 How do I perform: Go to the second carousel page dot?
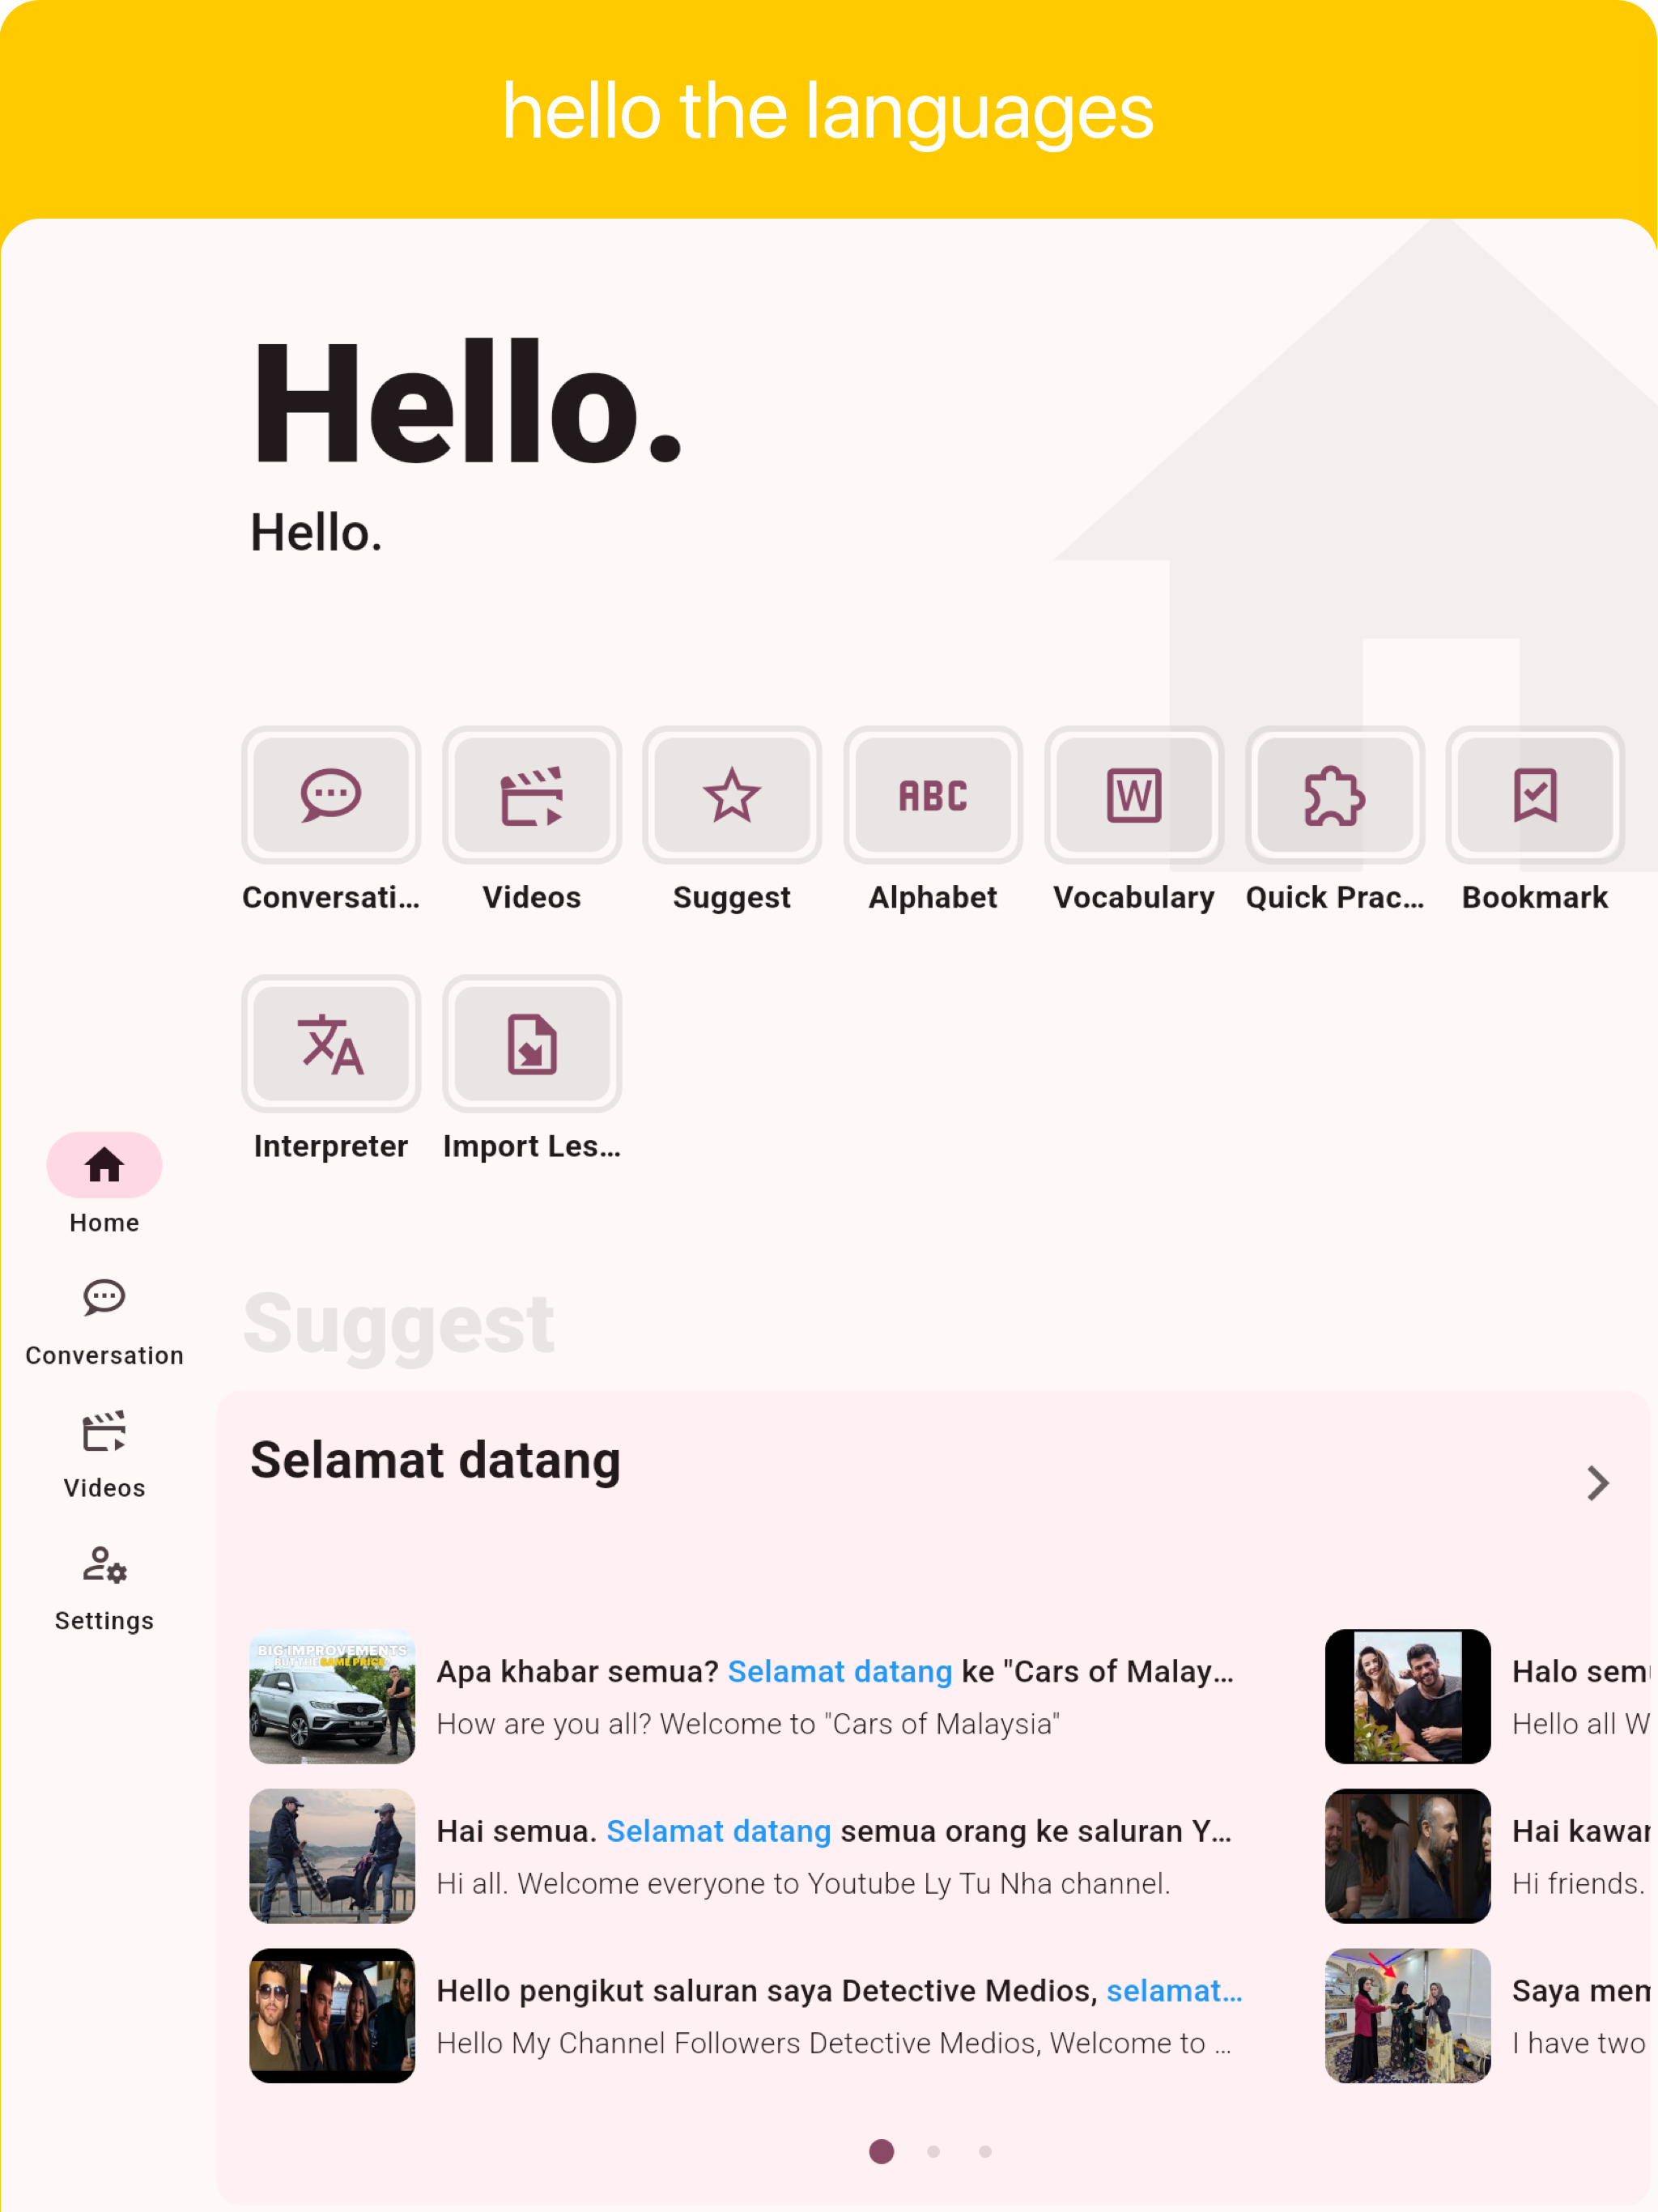(933, 2151)
